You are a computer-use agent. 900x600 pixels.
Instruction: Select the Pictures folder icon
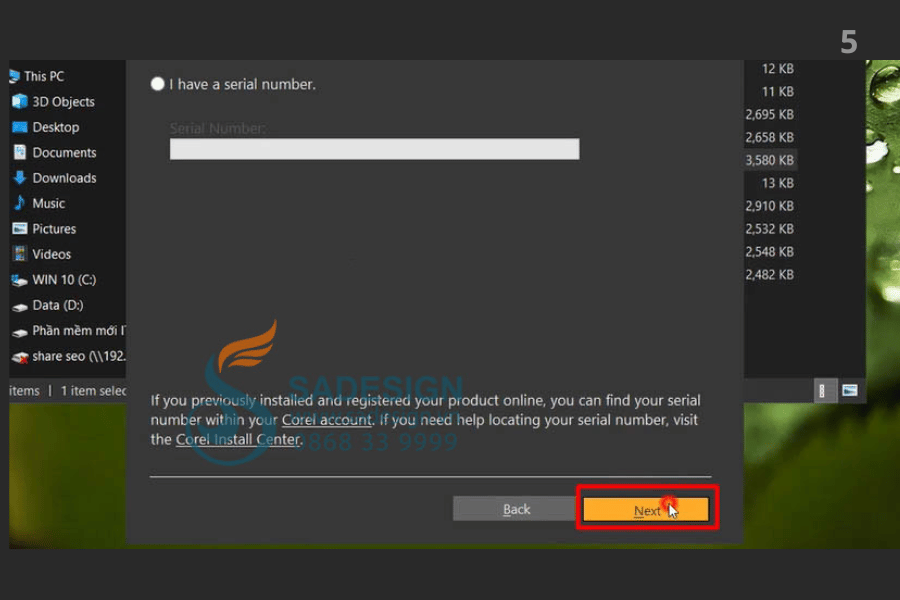20,229
